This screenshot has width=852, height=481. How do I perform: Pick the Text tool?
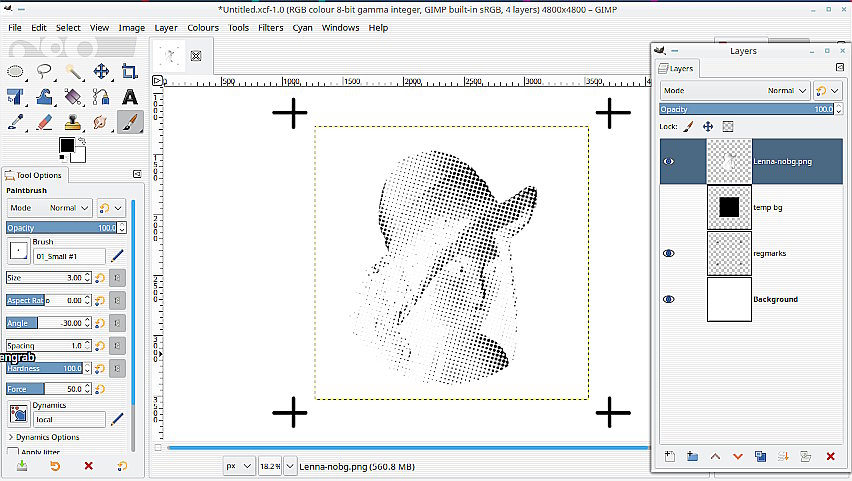(129, 97)
